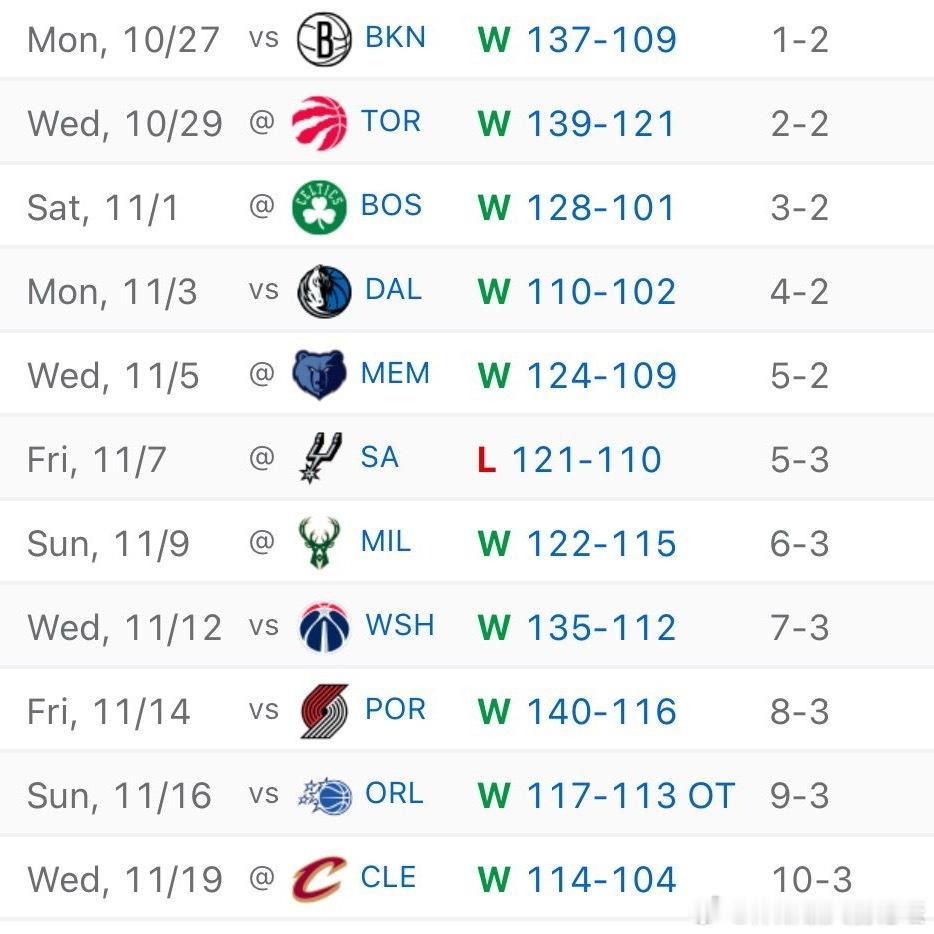This screenshot has height=934, width=934.
Task: Click the Milwaukee Bucks logo
Action: point(319,542)
